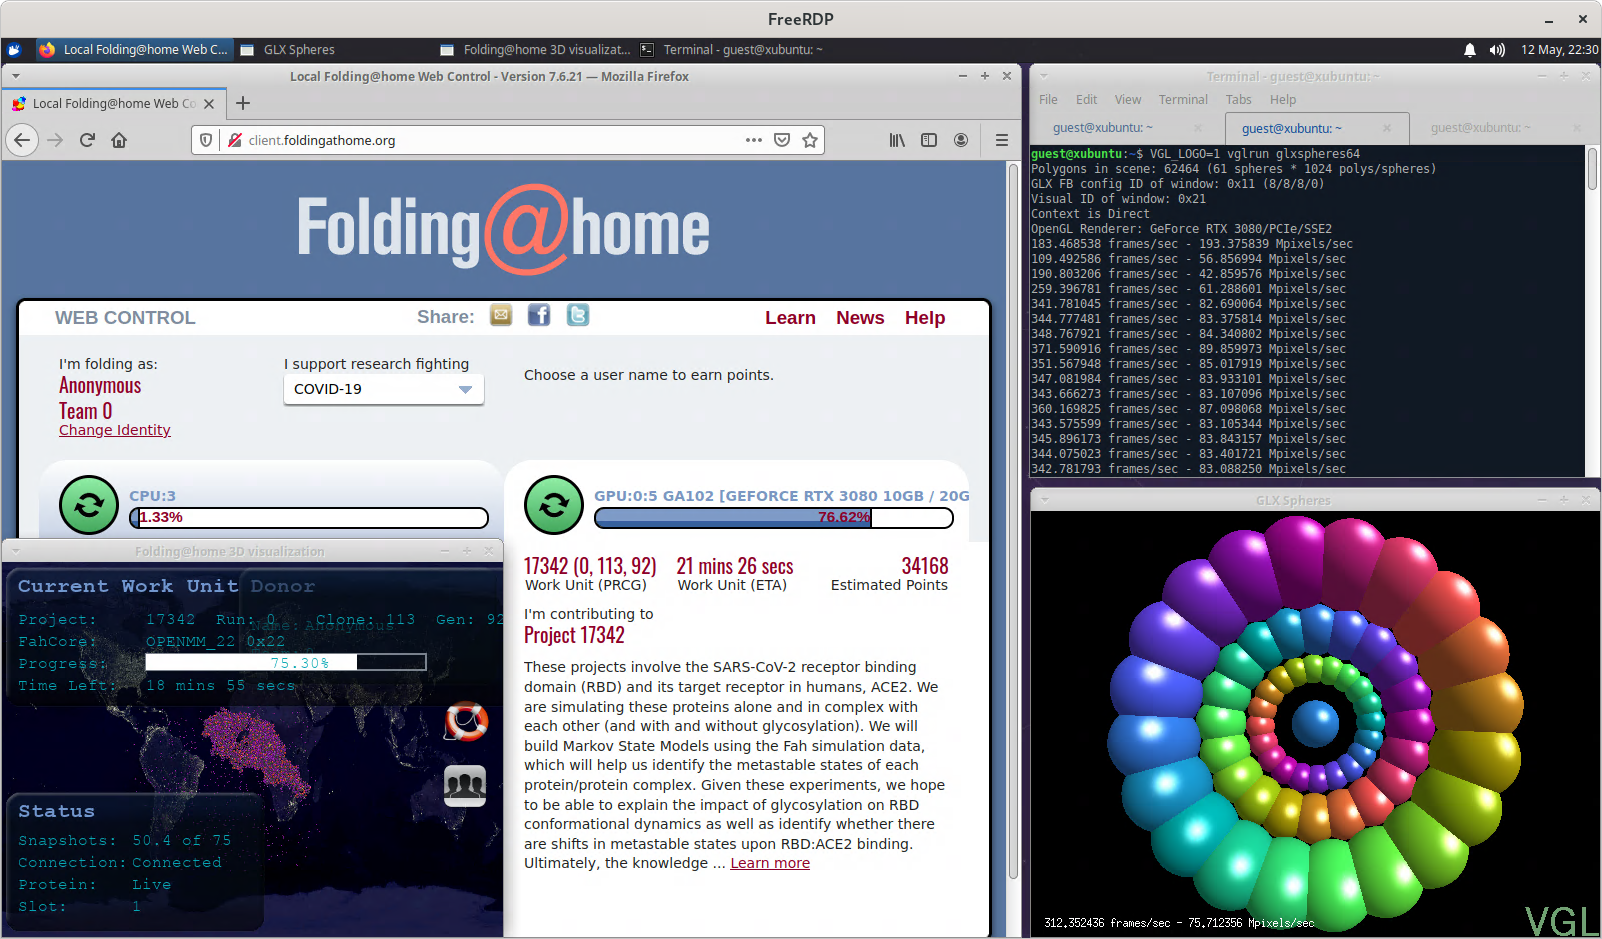Follow the Learn more link
This screenshot has height=939, width=1602.
tap(770, 863)
